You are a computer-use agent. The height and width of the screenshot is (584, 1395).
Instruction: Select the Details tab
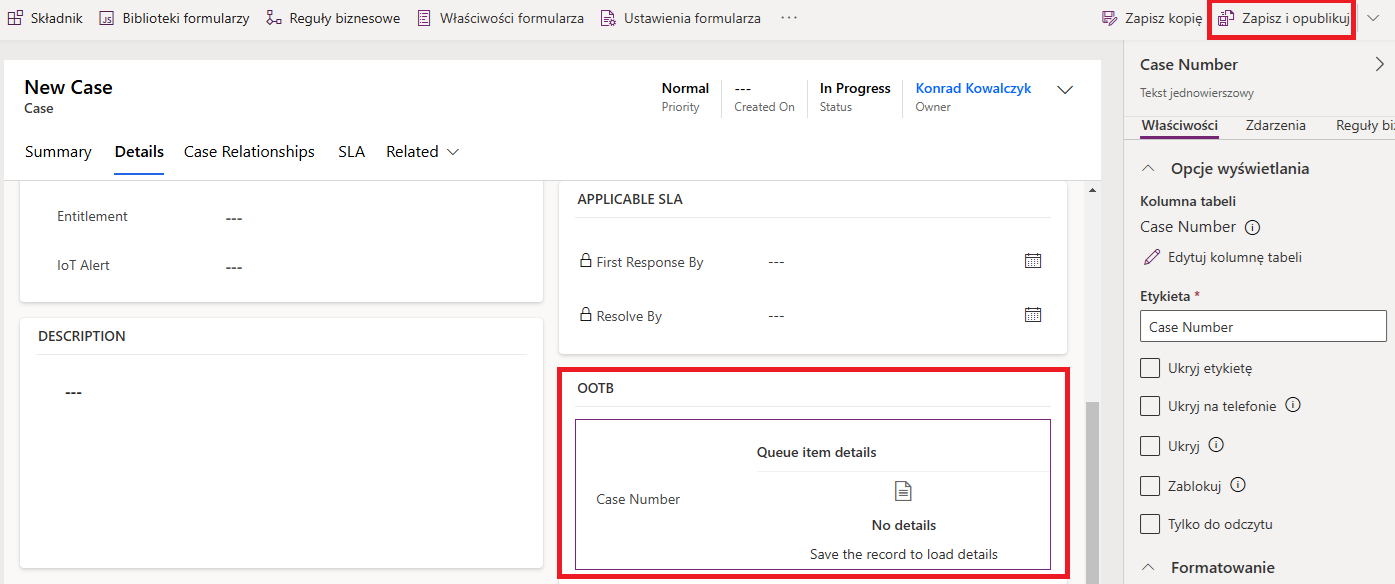tap(139, 152)
